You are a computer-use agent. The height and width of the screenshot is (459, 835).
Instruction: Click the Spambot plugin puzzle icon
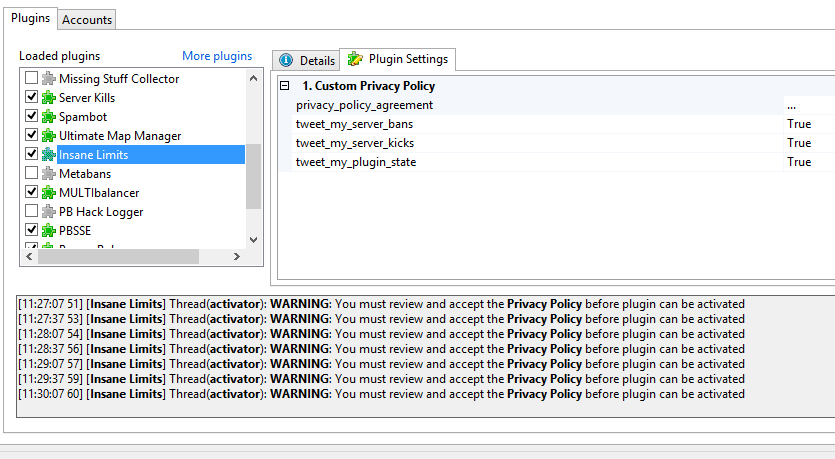[x=48, y=117]
